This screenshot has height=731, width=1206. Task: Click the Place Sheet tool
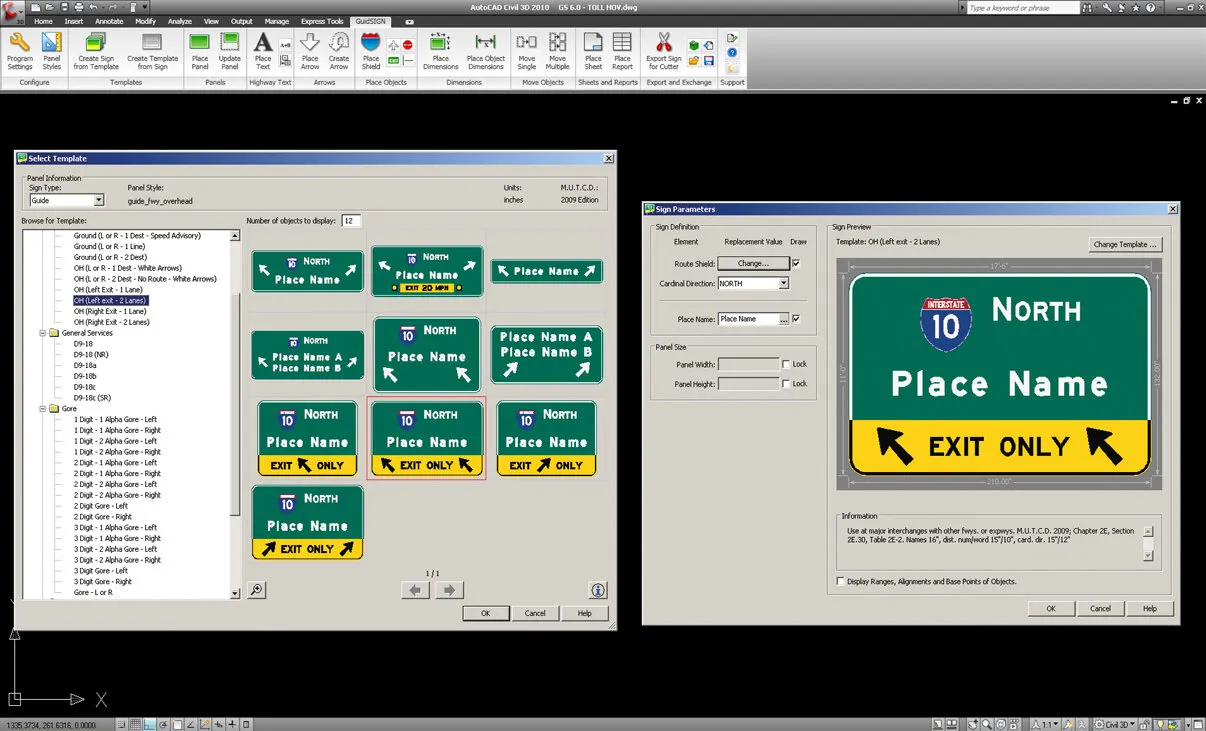pyautogui.click(x=593, y=51)
